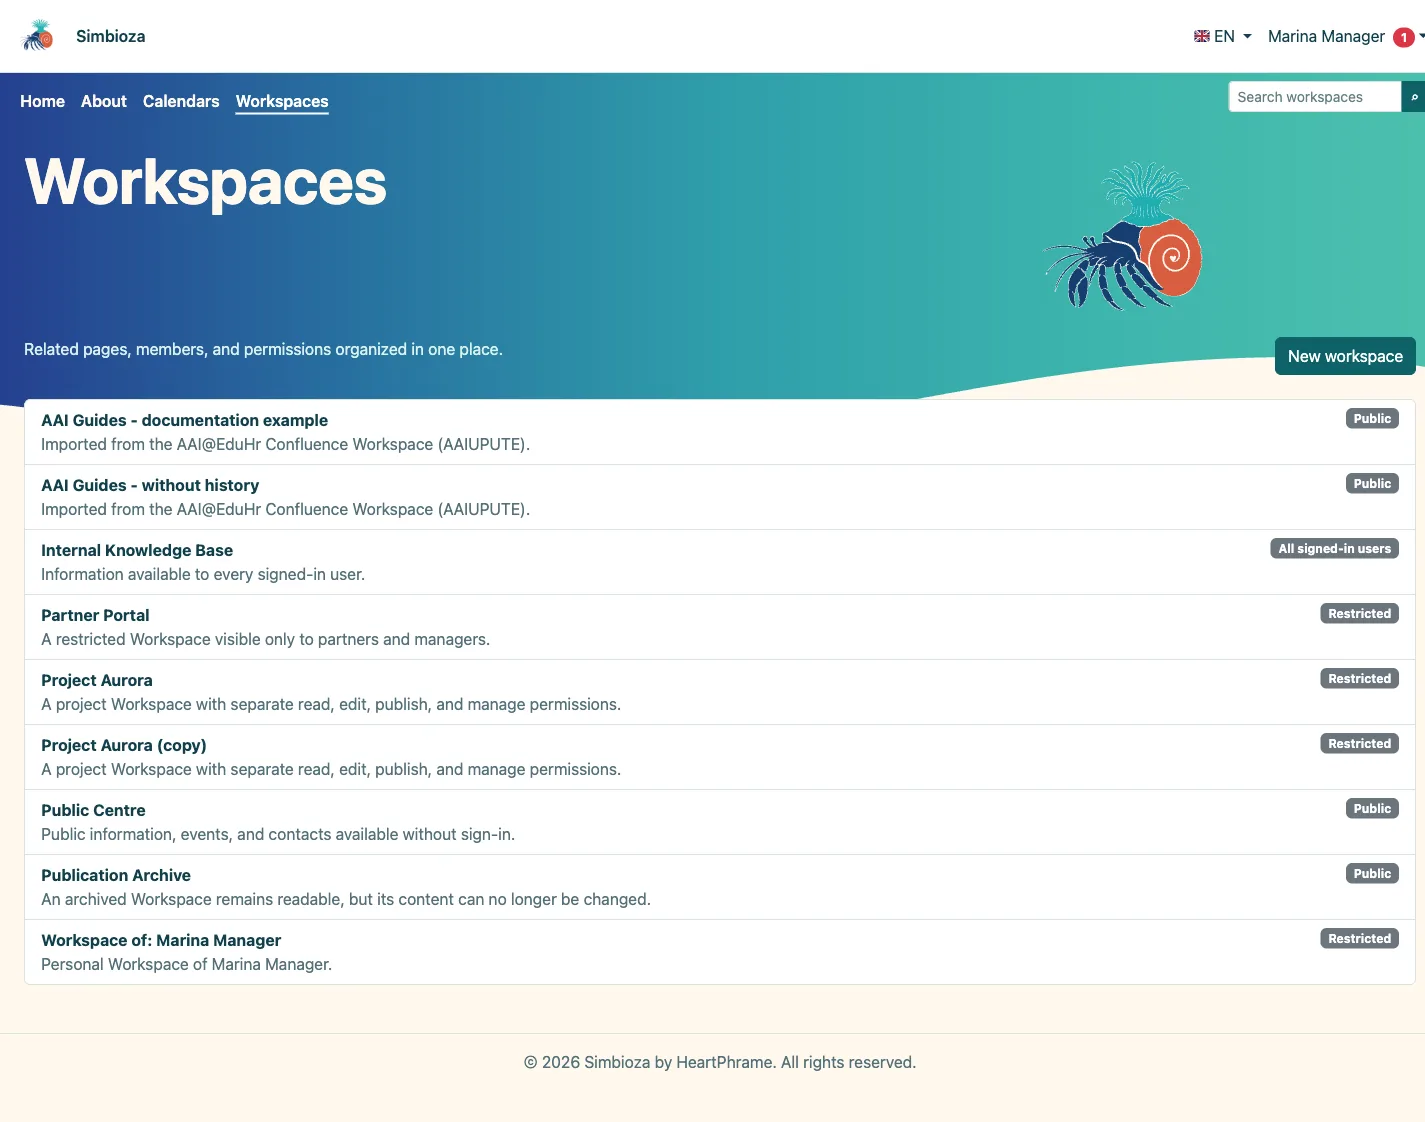Image resolution: width=1425 pixels, height=1122 pixels.
Task: Click the Related pages tagline text
Action: 263,349
